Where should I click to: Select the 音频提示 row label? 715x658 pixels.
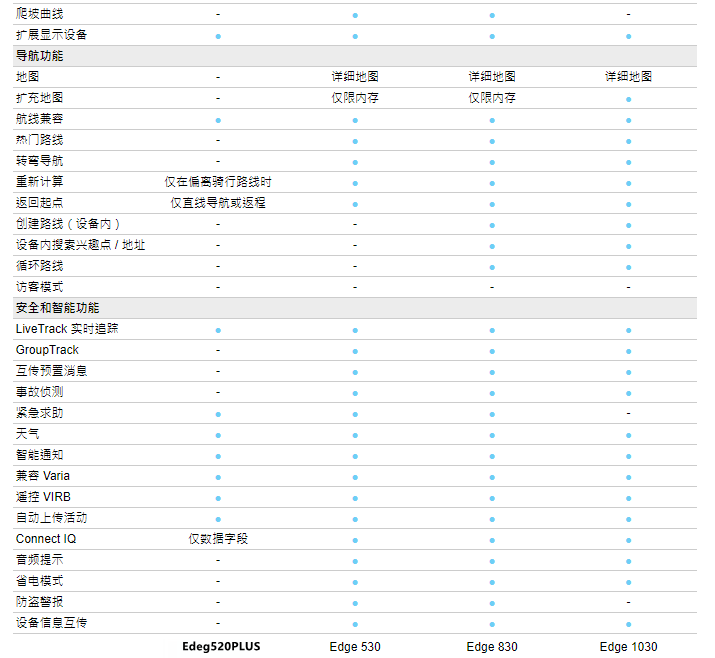[x=39, y=560]
